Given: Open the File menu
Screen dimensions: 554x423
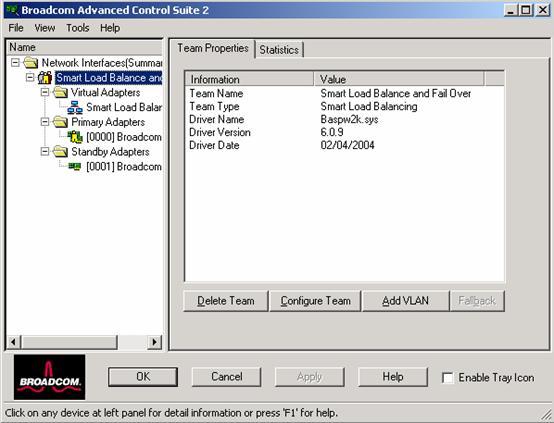Looking at the screenshot, I should tap(16, 28).
